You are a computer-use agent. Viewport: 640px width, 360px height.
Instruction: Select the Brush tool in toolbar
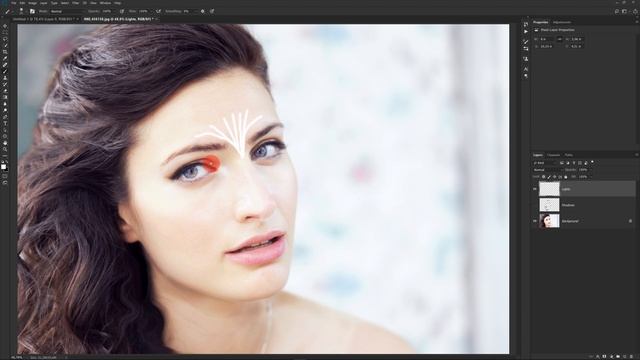pyautogui.click(x=5, y=71)
